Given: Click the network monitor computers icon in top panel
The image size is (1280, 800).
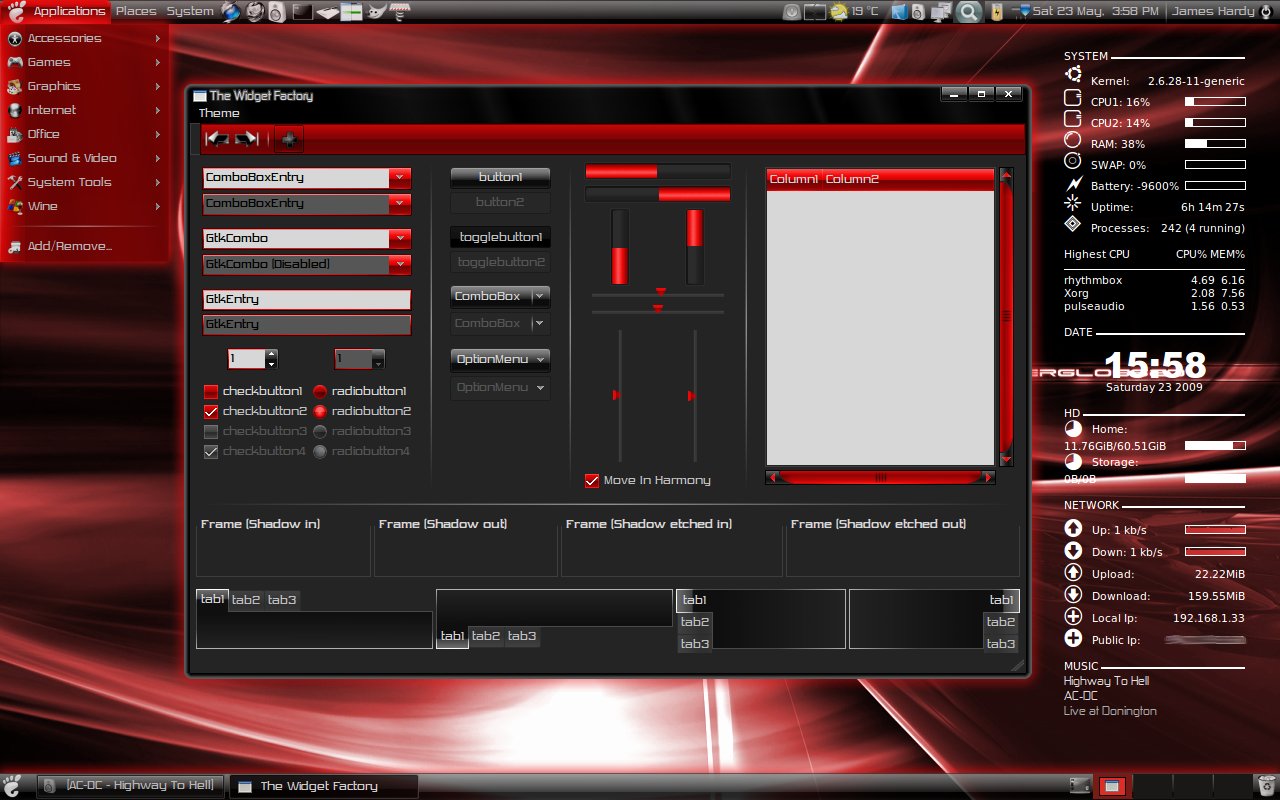Looking at the screenshot, I should (940, 11).
